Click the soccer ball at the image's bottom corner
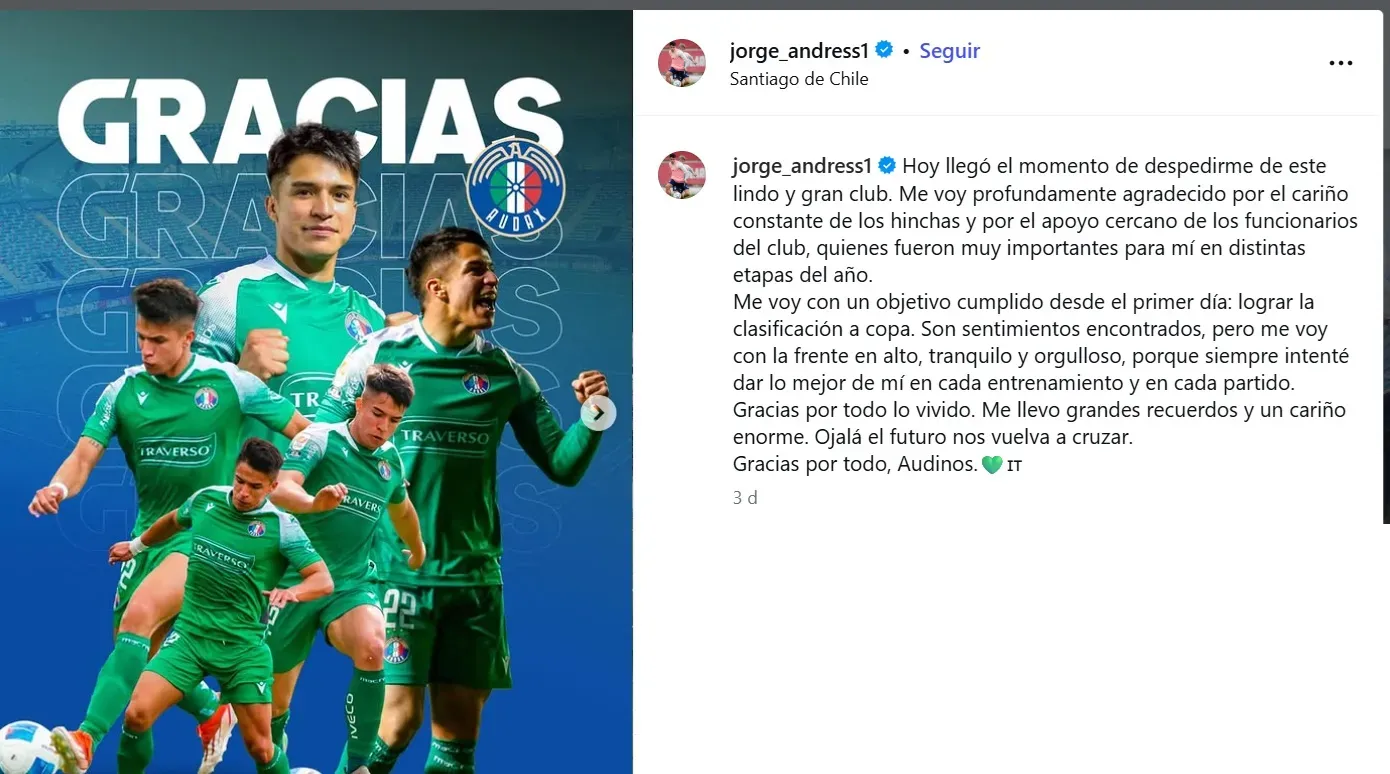The image size is (1390, 774). point(28,748)
